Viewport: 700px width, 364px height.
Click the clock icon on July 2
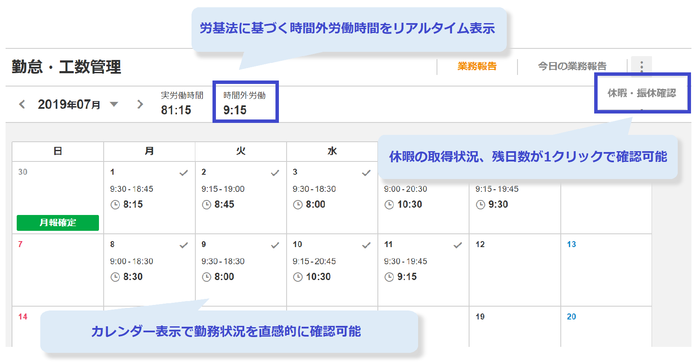pos(206,205)
